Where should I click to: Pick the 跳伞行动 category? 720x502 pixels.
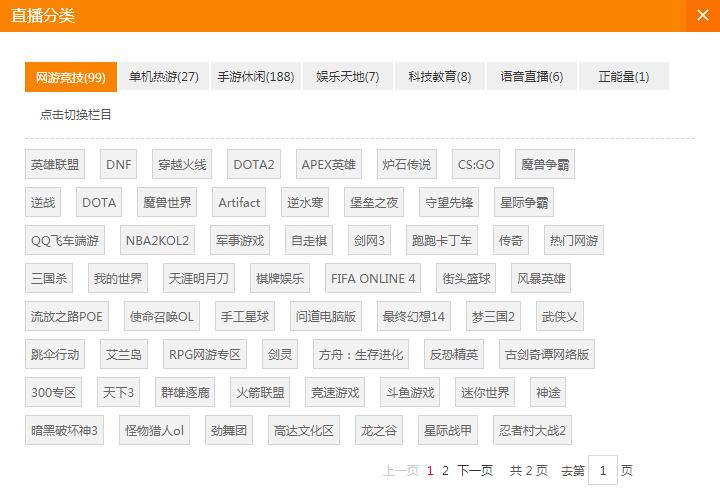[x=55, y=354]
